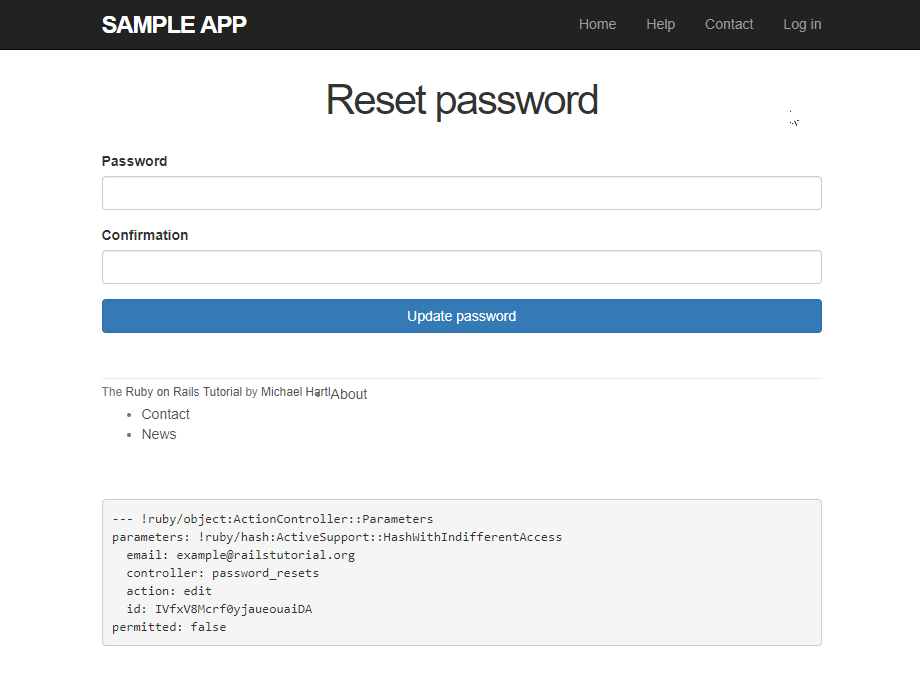The height and width of the screenshot is (694, 920).
Task: Follow the Michael Hartl footer link
Action: (x=294, y=392)
